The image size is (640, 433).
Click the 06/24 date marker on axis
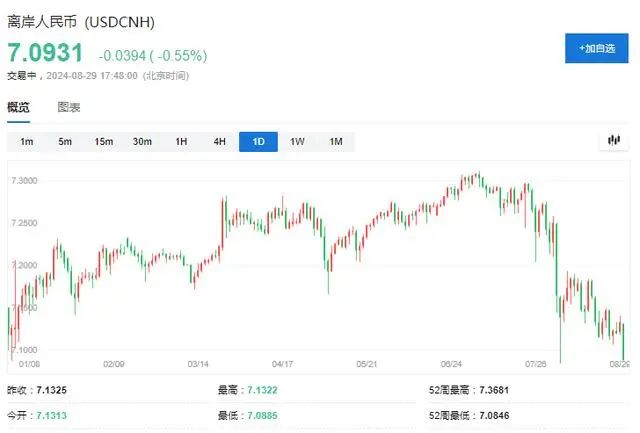pos(450,364)
